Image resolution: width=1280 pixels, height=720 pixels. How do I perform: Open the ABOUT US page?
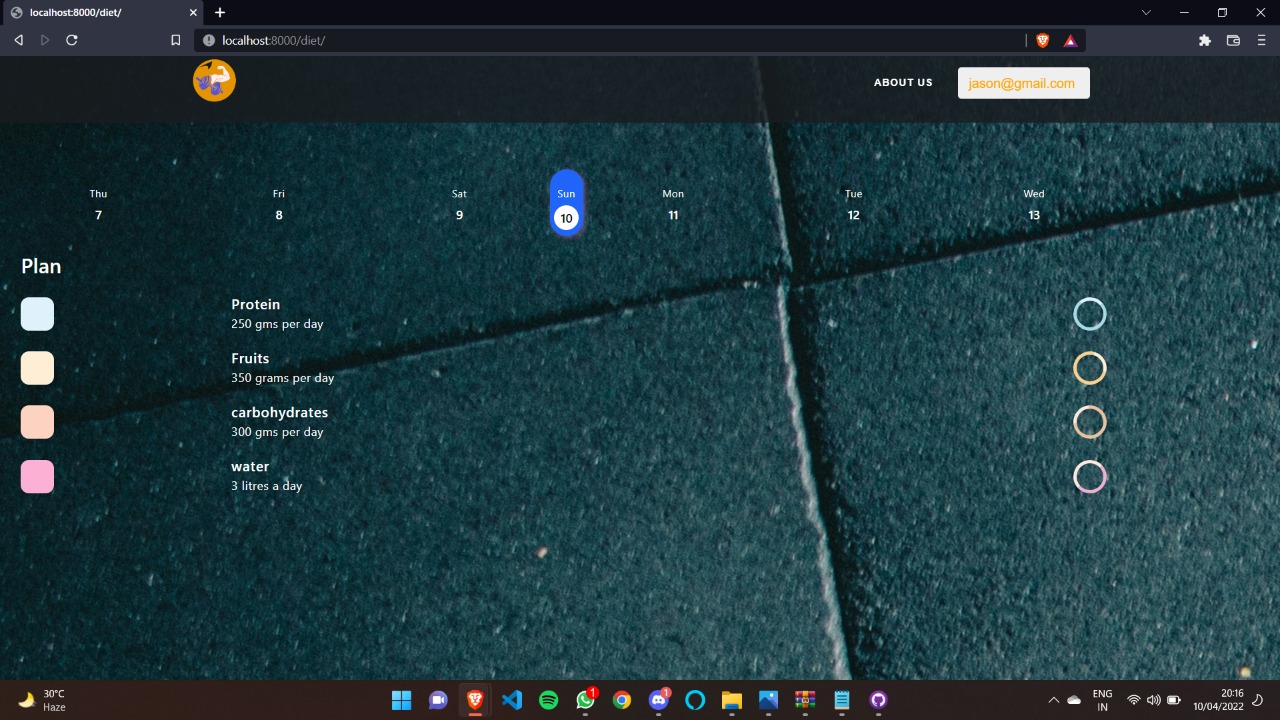(903, 83)
